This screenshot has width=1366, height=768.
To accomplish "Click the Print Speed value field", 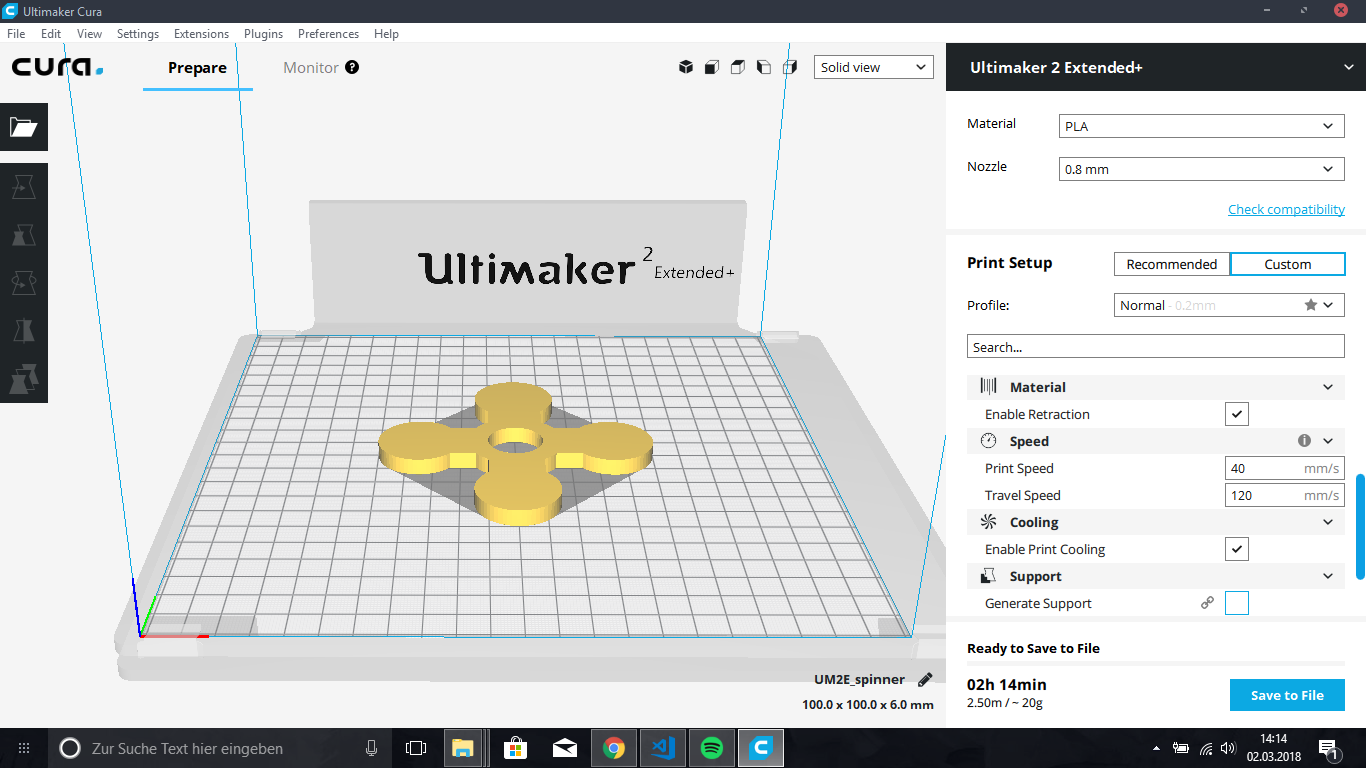I will (1285, 468).
